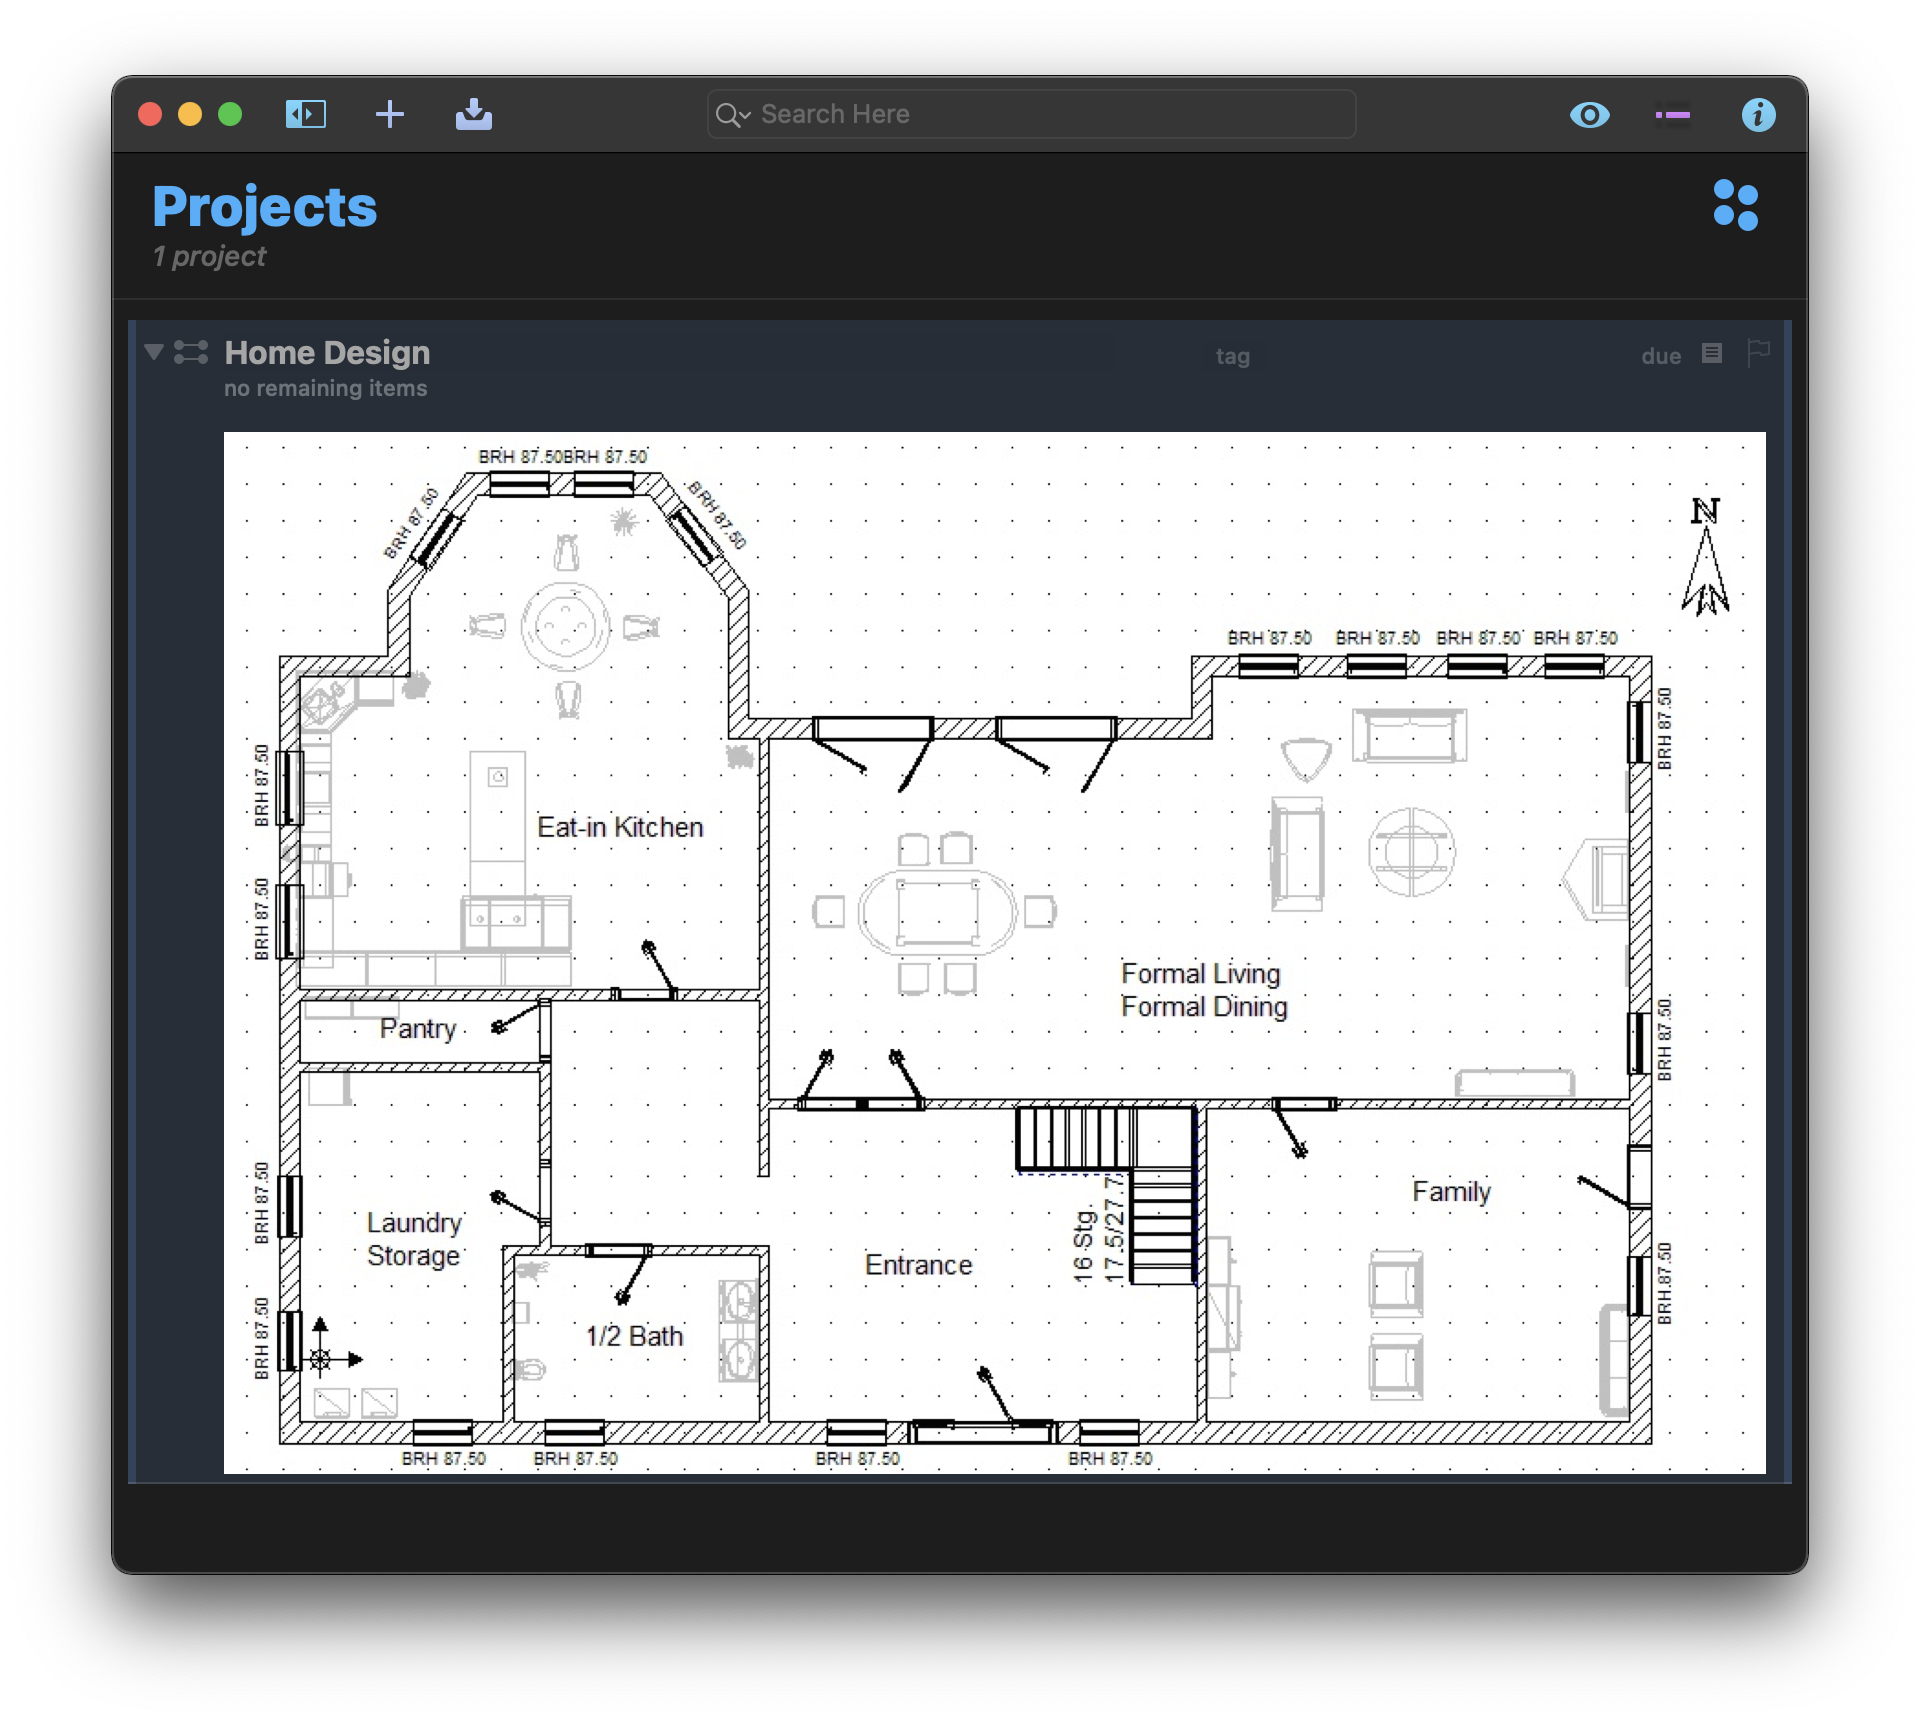Screen dimensions: 1920x1722
Task: Collapse the Home Design disclosure triangle
Action: (x=153, y=352)
